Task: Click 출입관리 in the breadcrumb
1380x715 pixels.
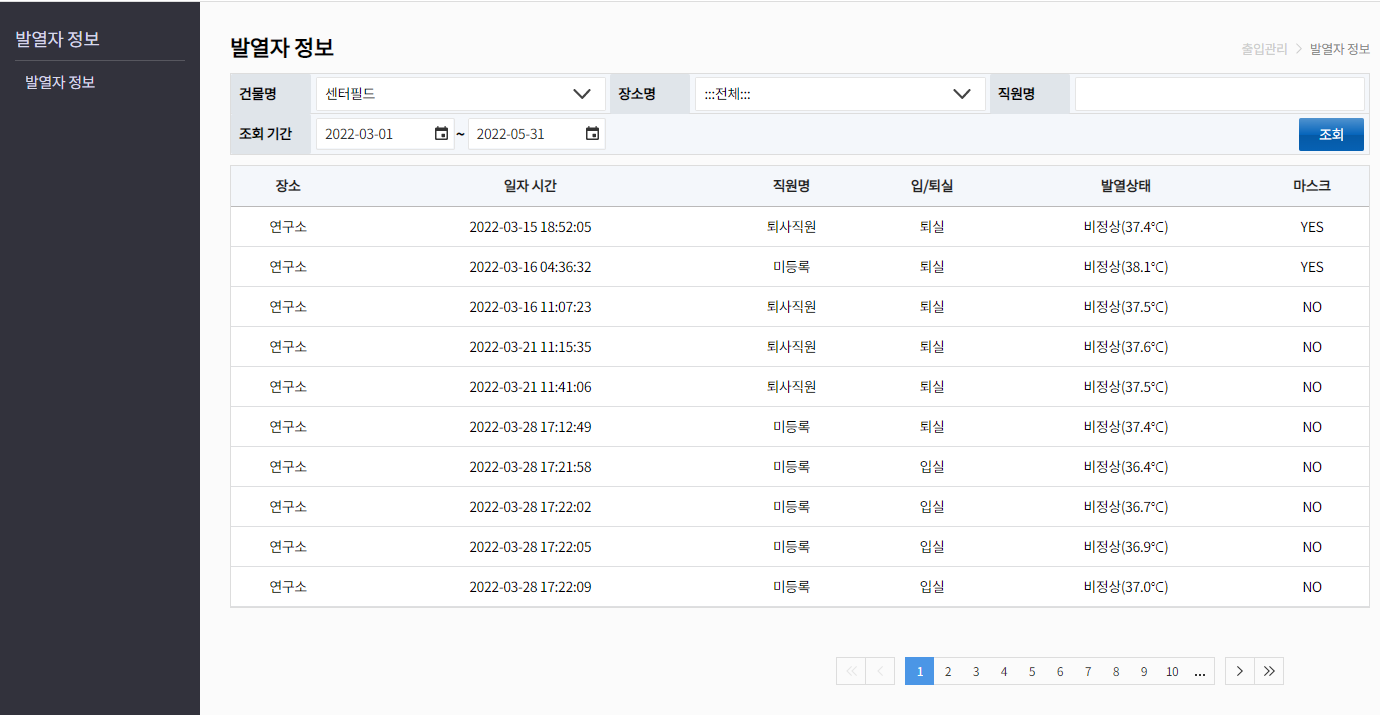Action: point(1264,48)
